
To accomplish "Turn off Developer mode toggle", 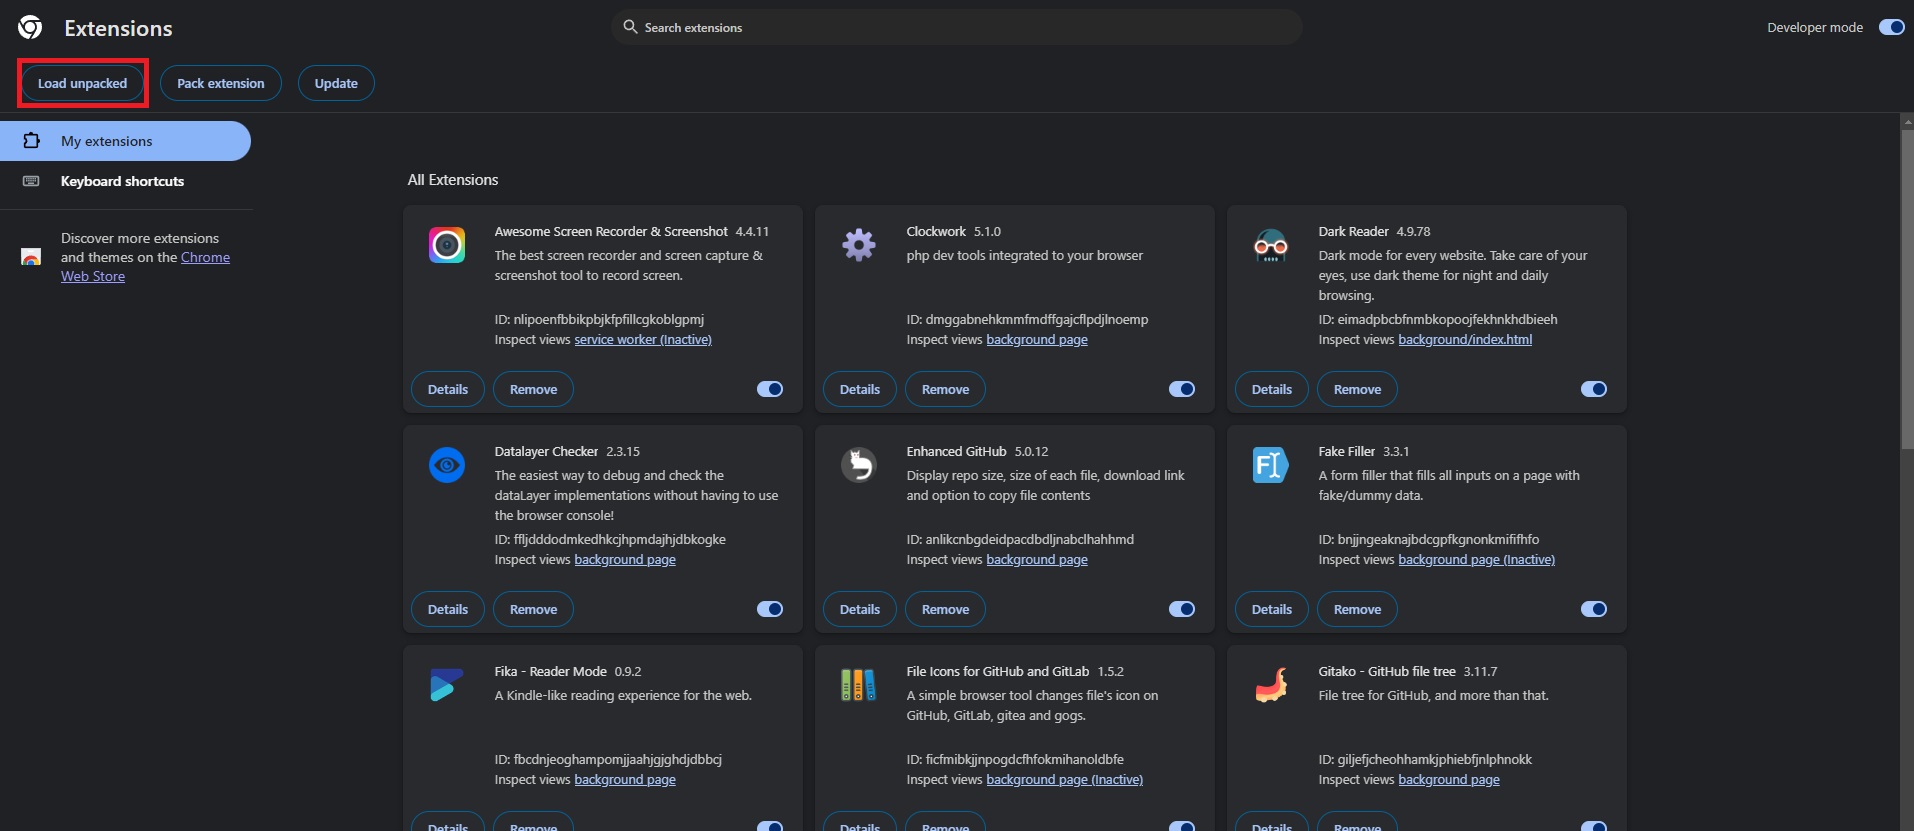I will (1892, 27).
